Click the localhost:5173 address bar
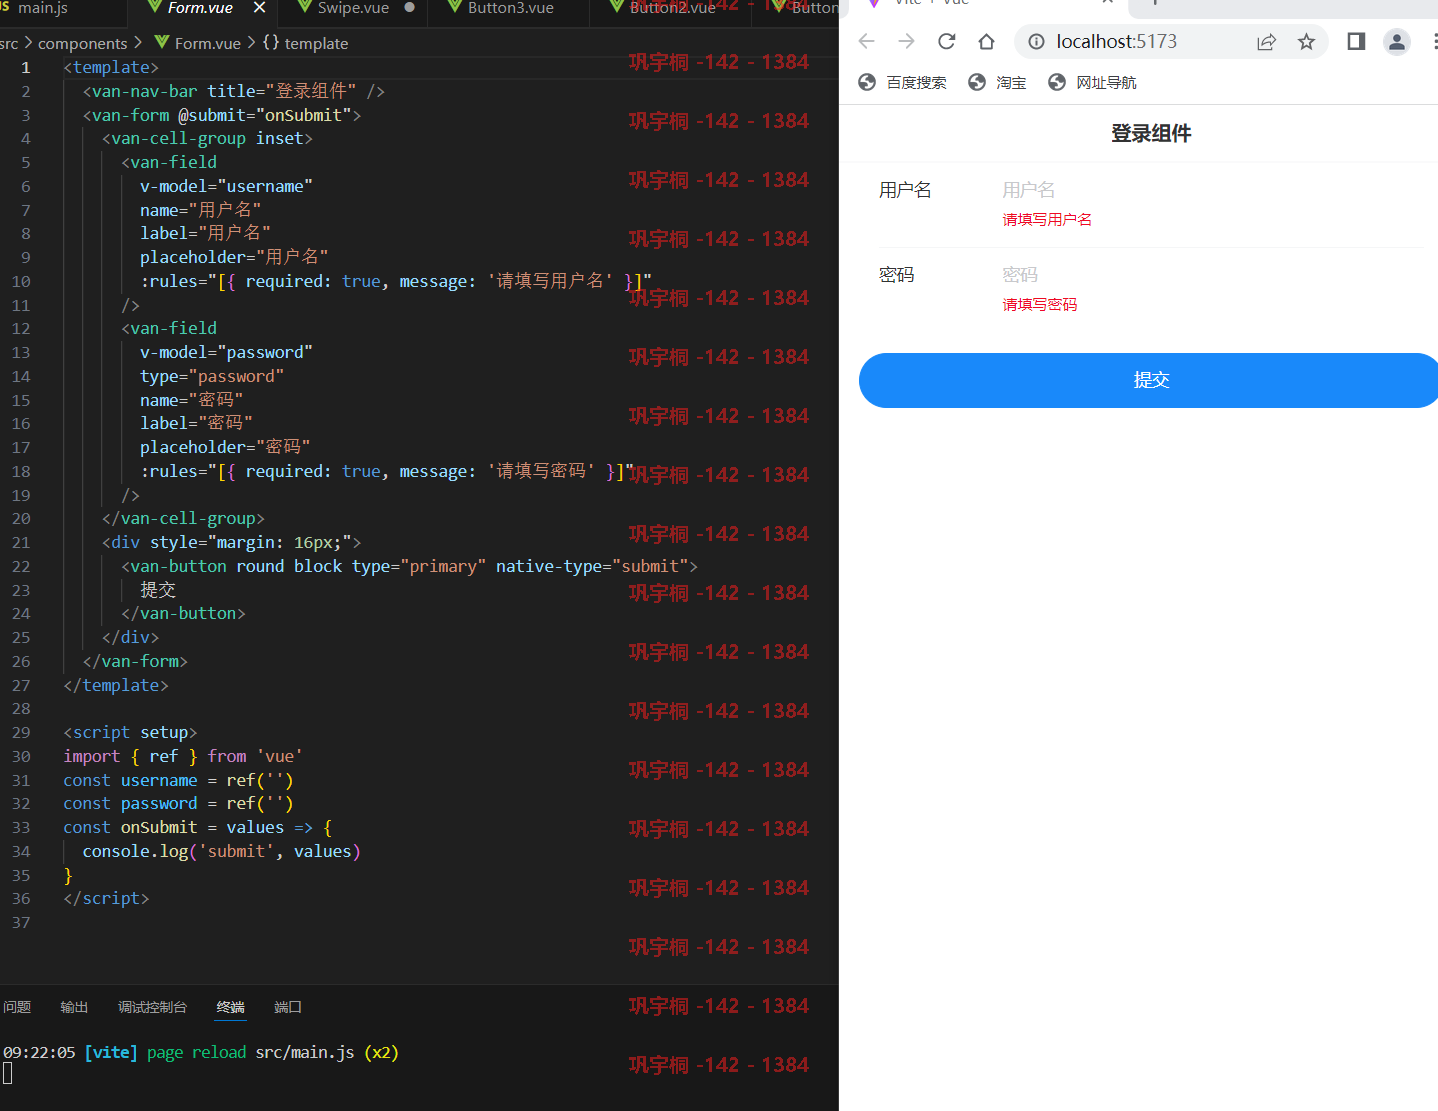1438x1111 pixels. point(1116,42)
